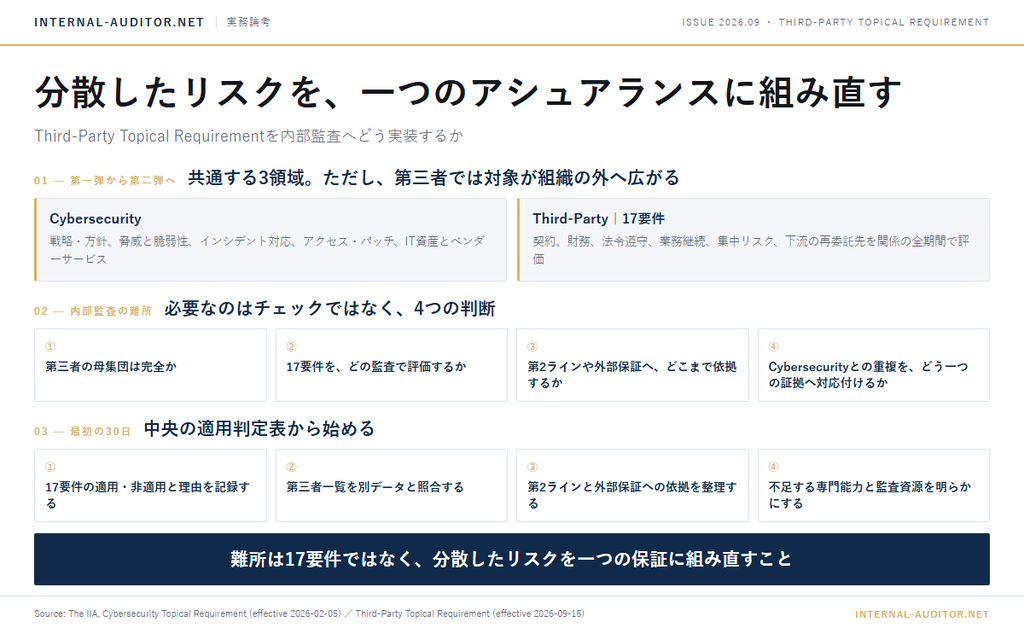Click the Cybersecurity card description text
This screenshot has width=1024, height=633.
tap(268, 250)
